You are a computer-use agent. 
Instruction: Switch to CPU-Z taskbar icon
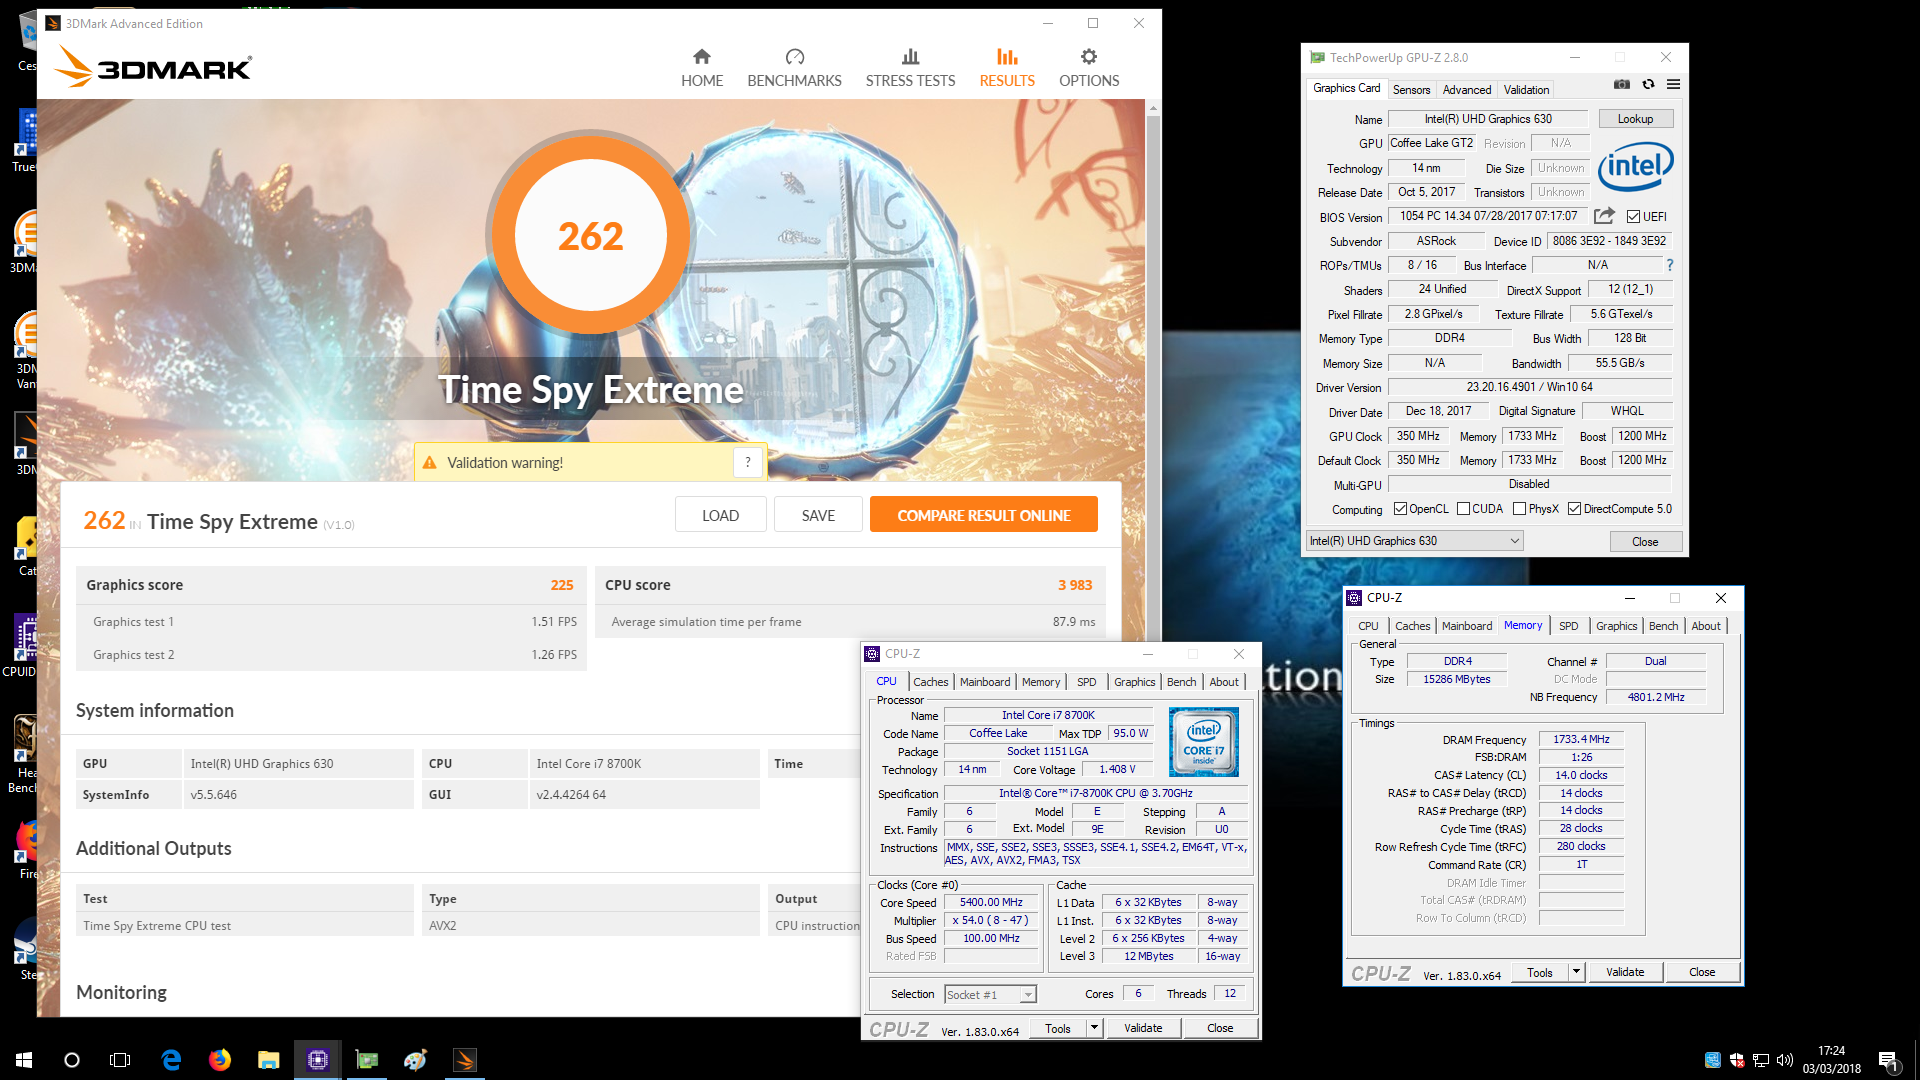click(317, 1060)
